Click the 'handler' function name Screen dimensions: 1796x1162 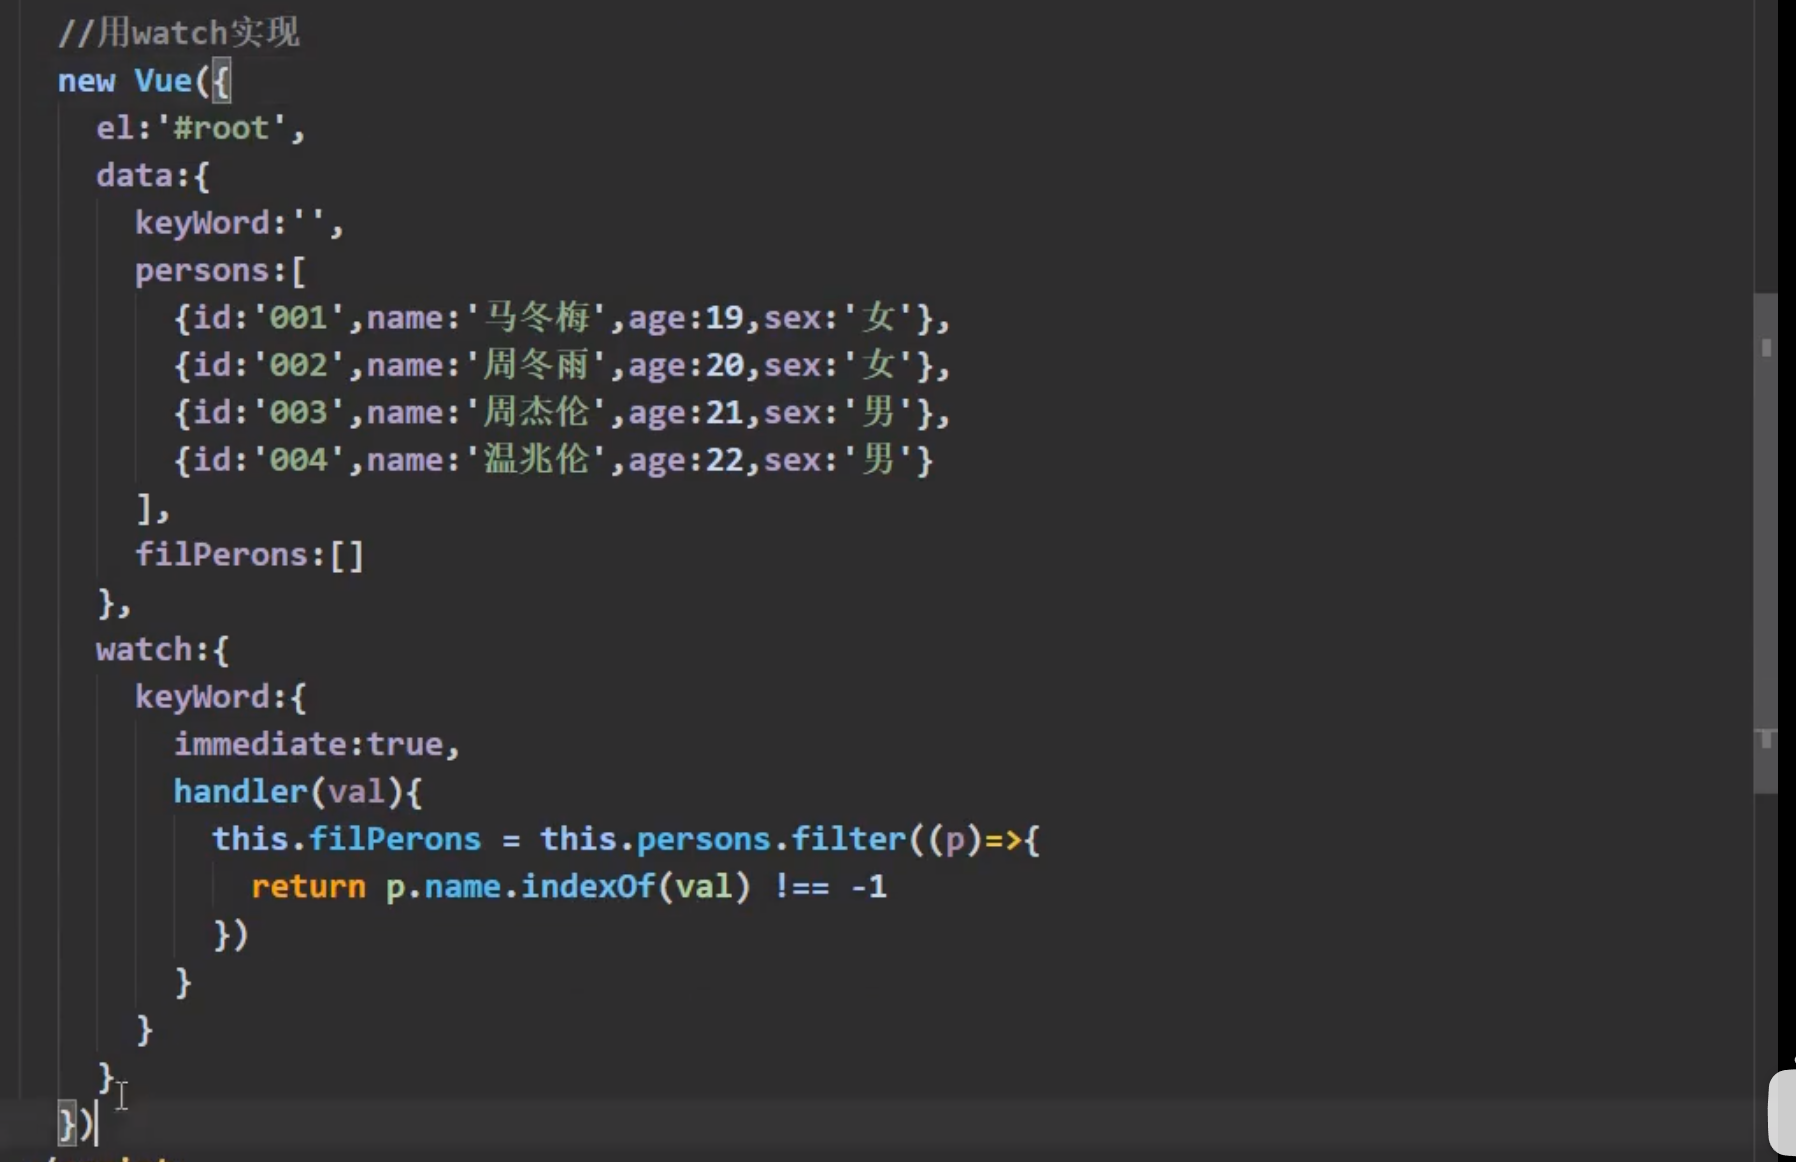coord(240,792)
